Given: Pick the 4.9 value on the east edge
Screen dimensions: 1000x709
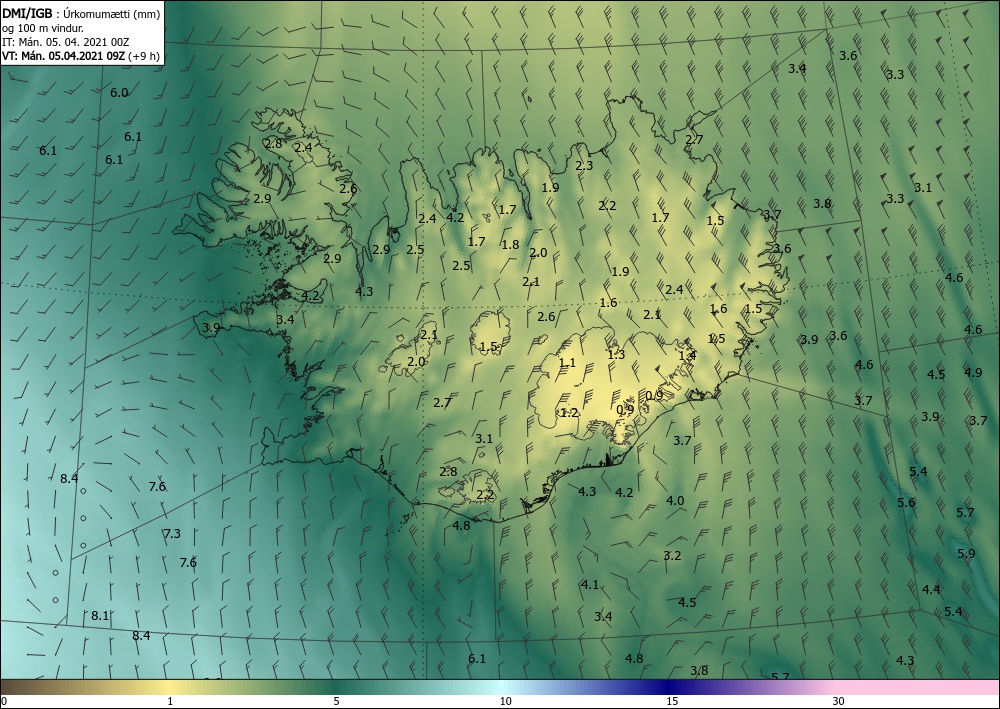Looking at the screenshot, I should 973,373.
